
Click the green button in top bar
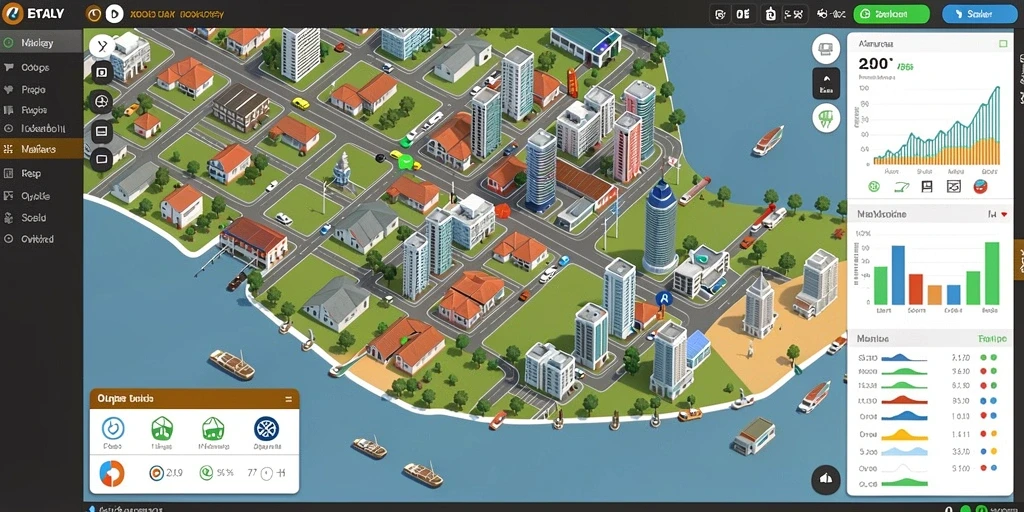pos(891,14)
